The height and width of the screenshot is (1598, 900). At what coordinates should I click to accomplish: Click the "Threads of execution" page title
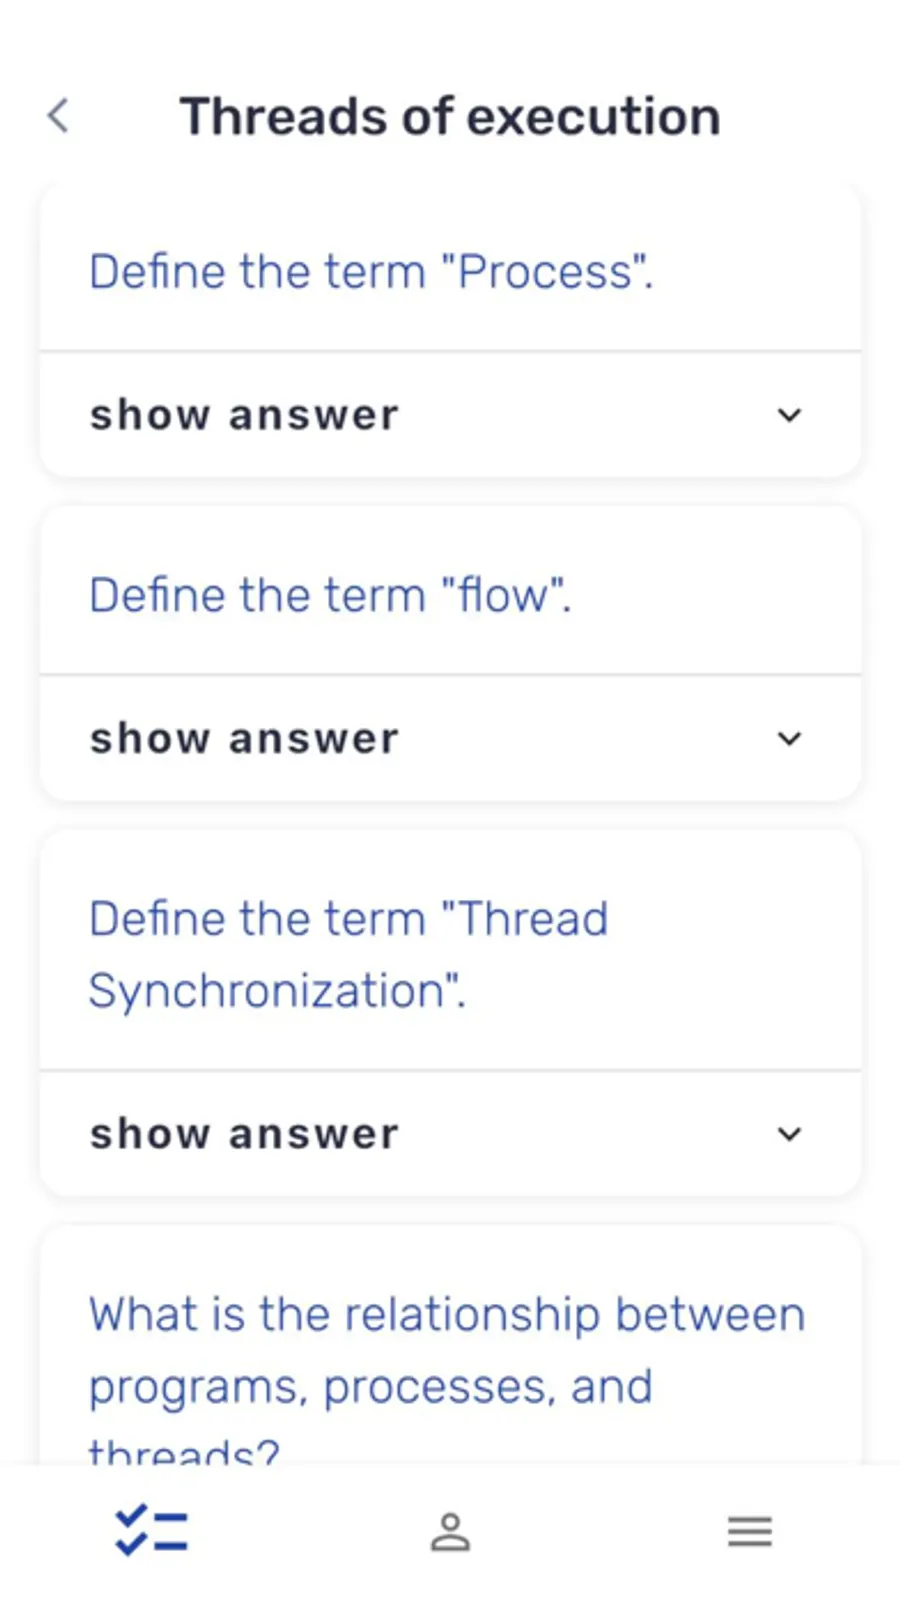pyautogui.click(x=450, y=116)
